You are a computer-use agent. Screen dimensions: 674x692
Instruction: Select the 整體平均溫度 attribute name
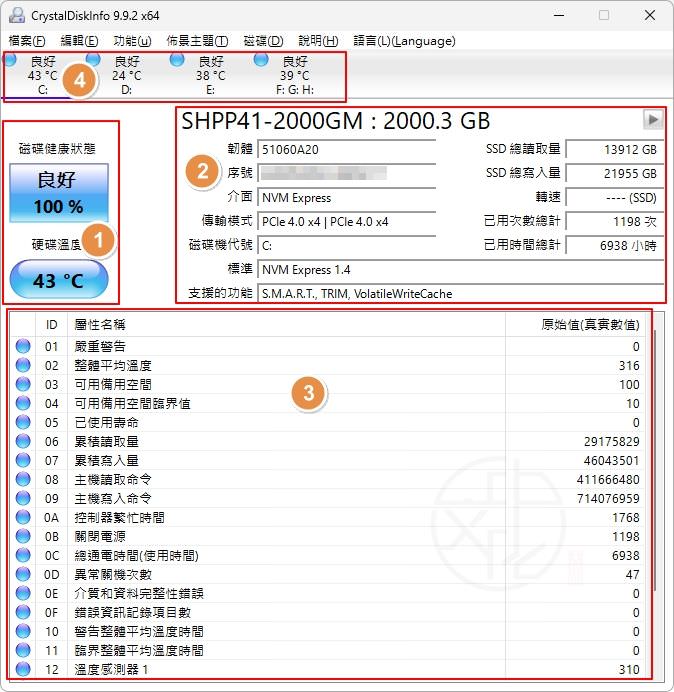(113, 365)
